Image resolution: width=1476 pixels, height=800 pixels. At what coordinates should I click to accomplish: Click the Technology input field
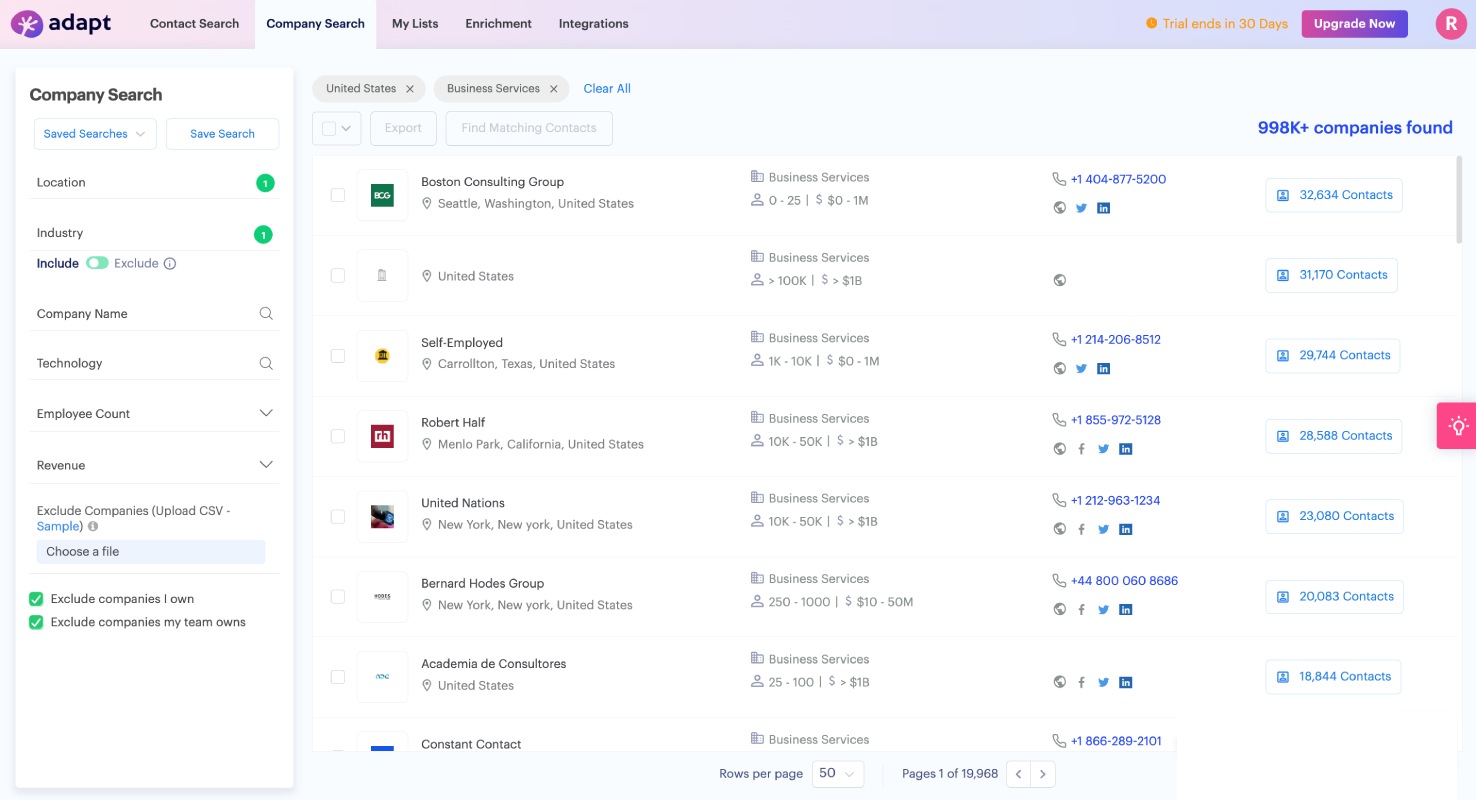[x=156, y=364]
